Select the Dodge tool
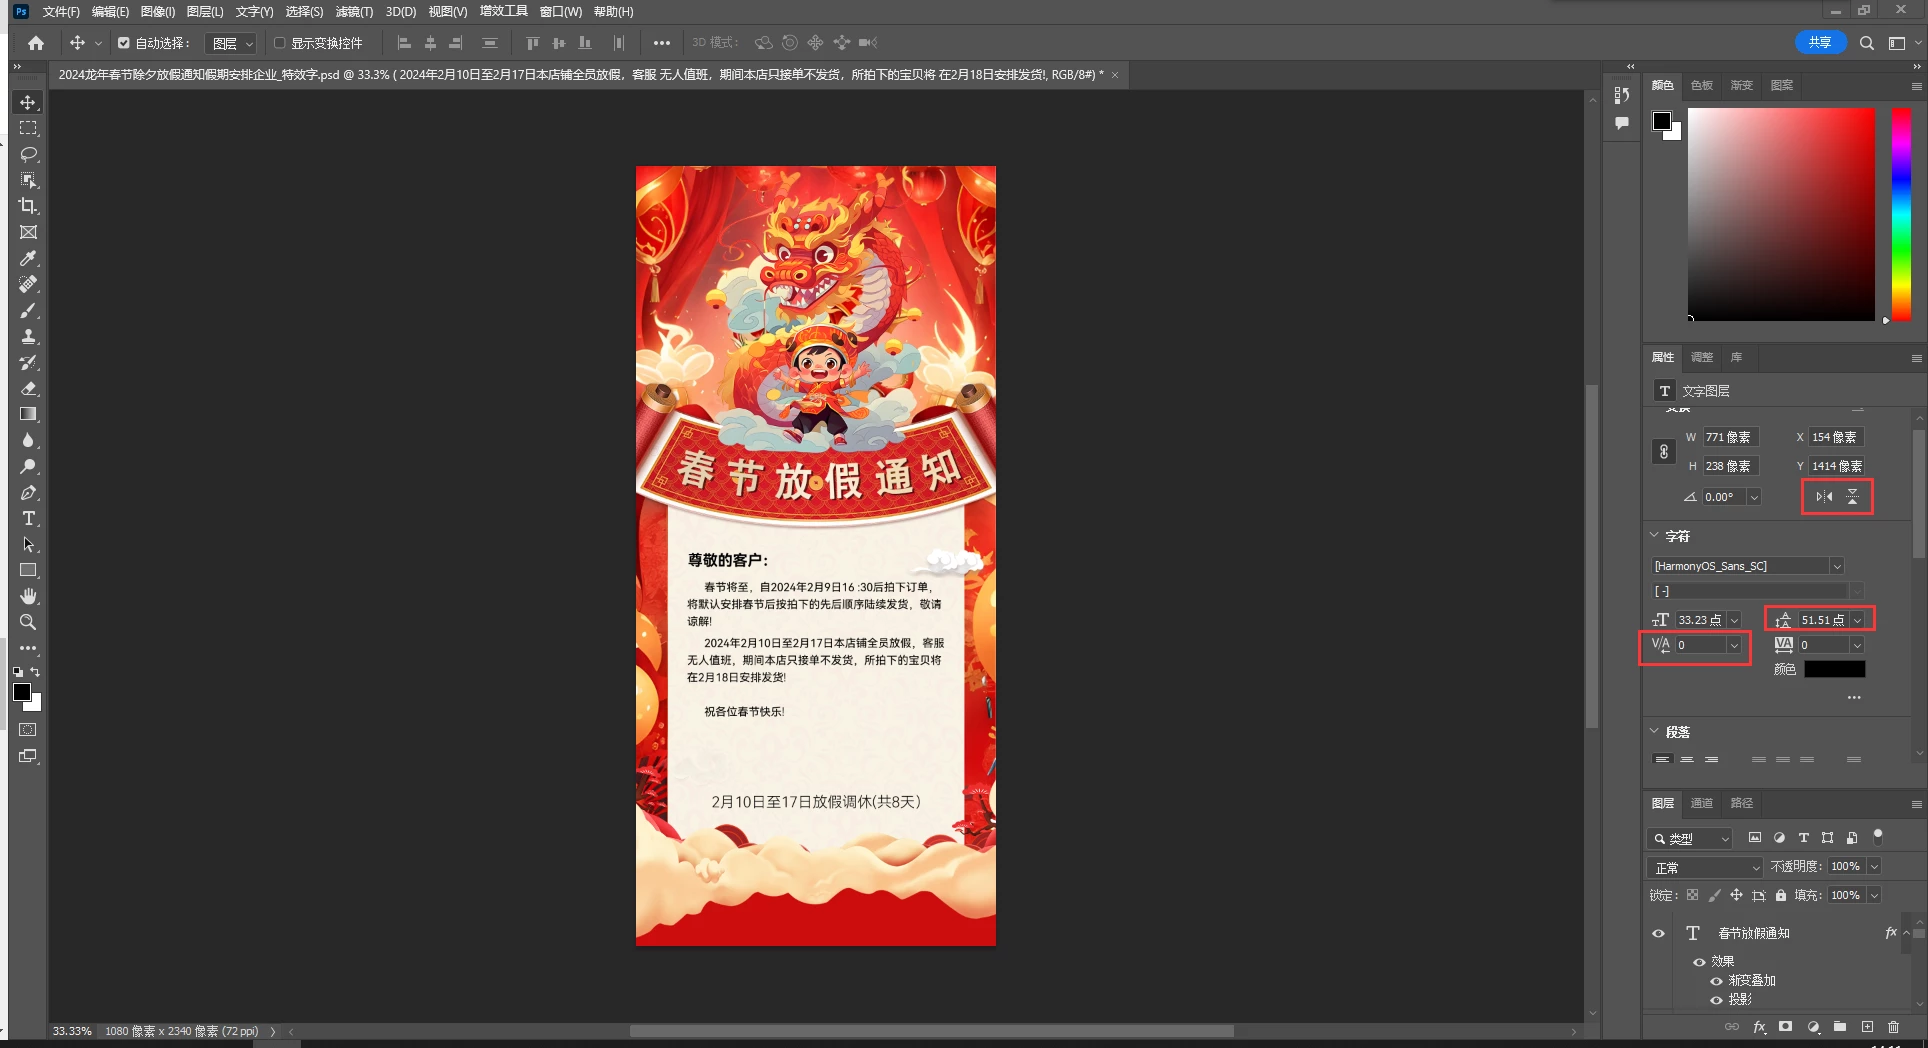Image resolution: width=1928 pixels, height=1048 pixels. coord(28,466)
